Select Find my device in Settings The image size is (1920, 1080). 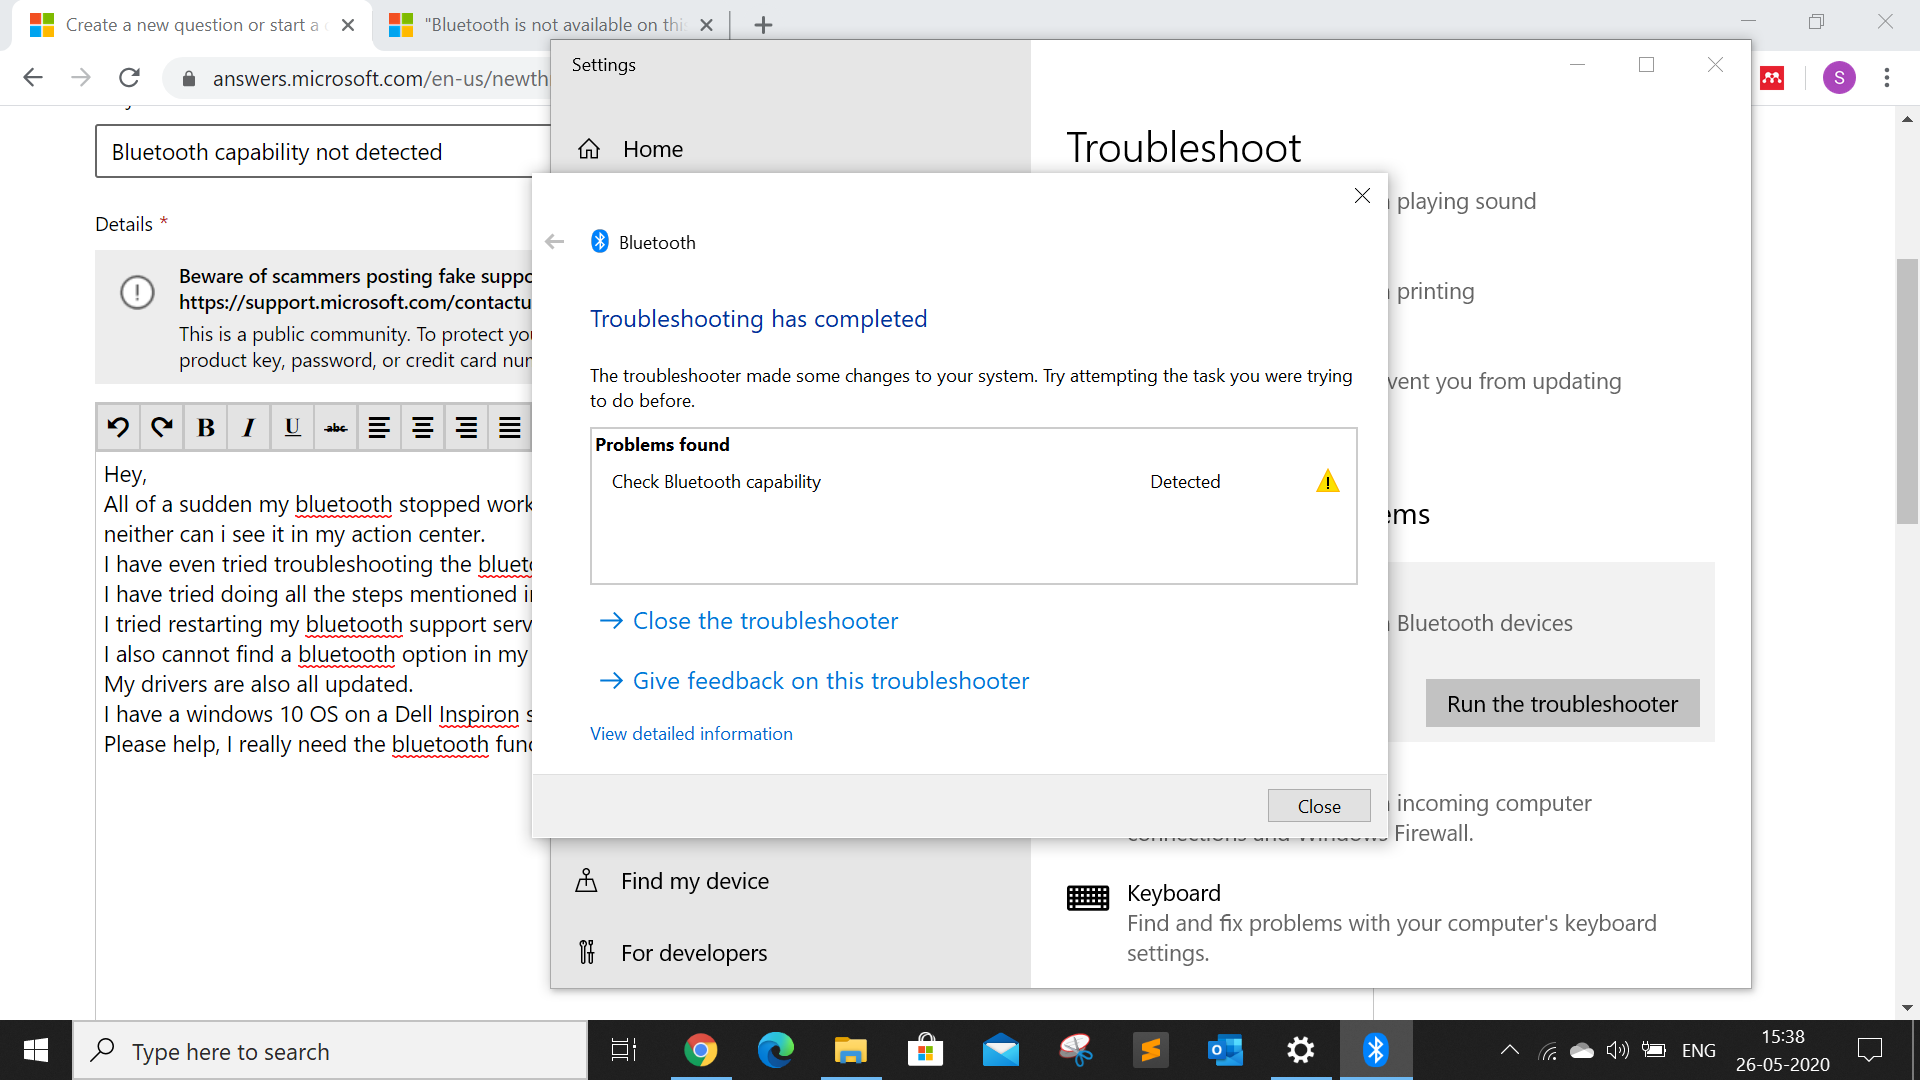694,881
